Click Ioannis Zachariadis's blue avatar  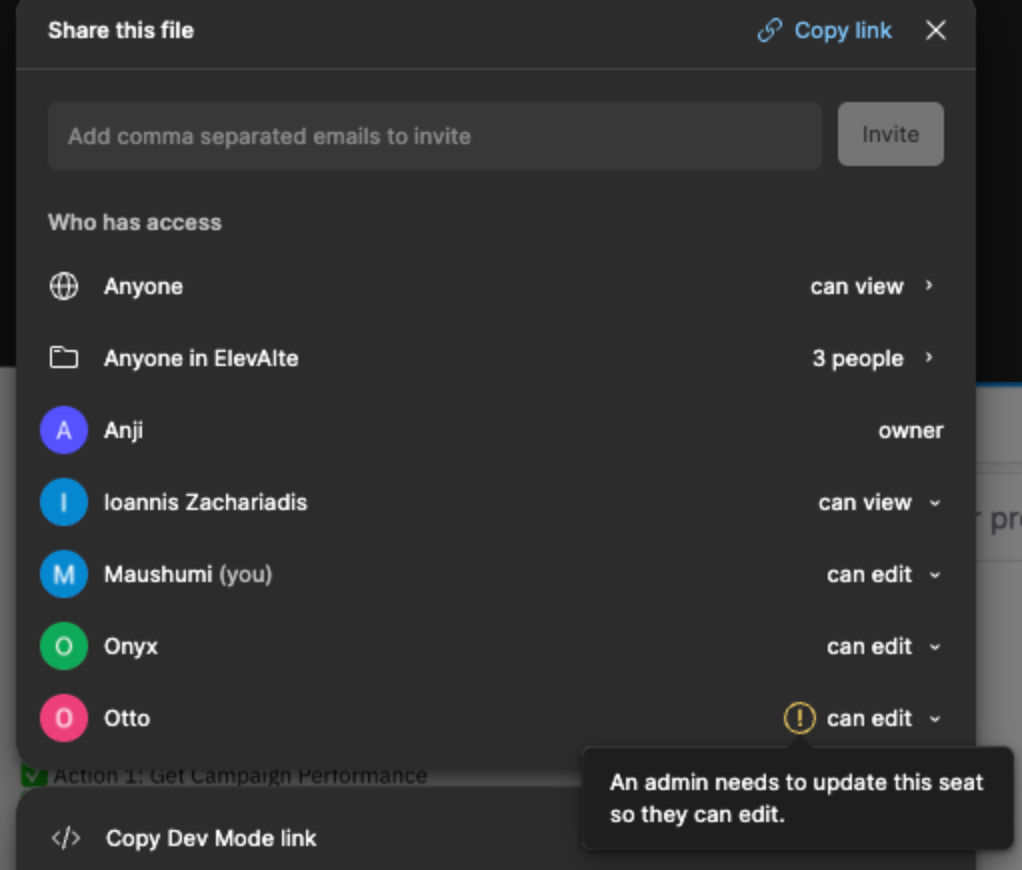[x=64, y=502]
